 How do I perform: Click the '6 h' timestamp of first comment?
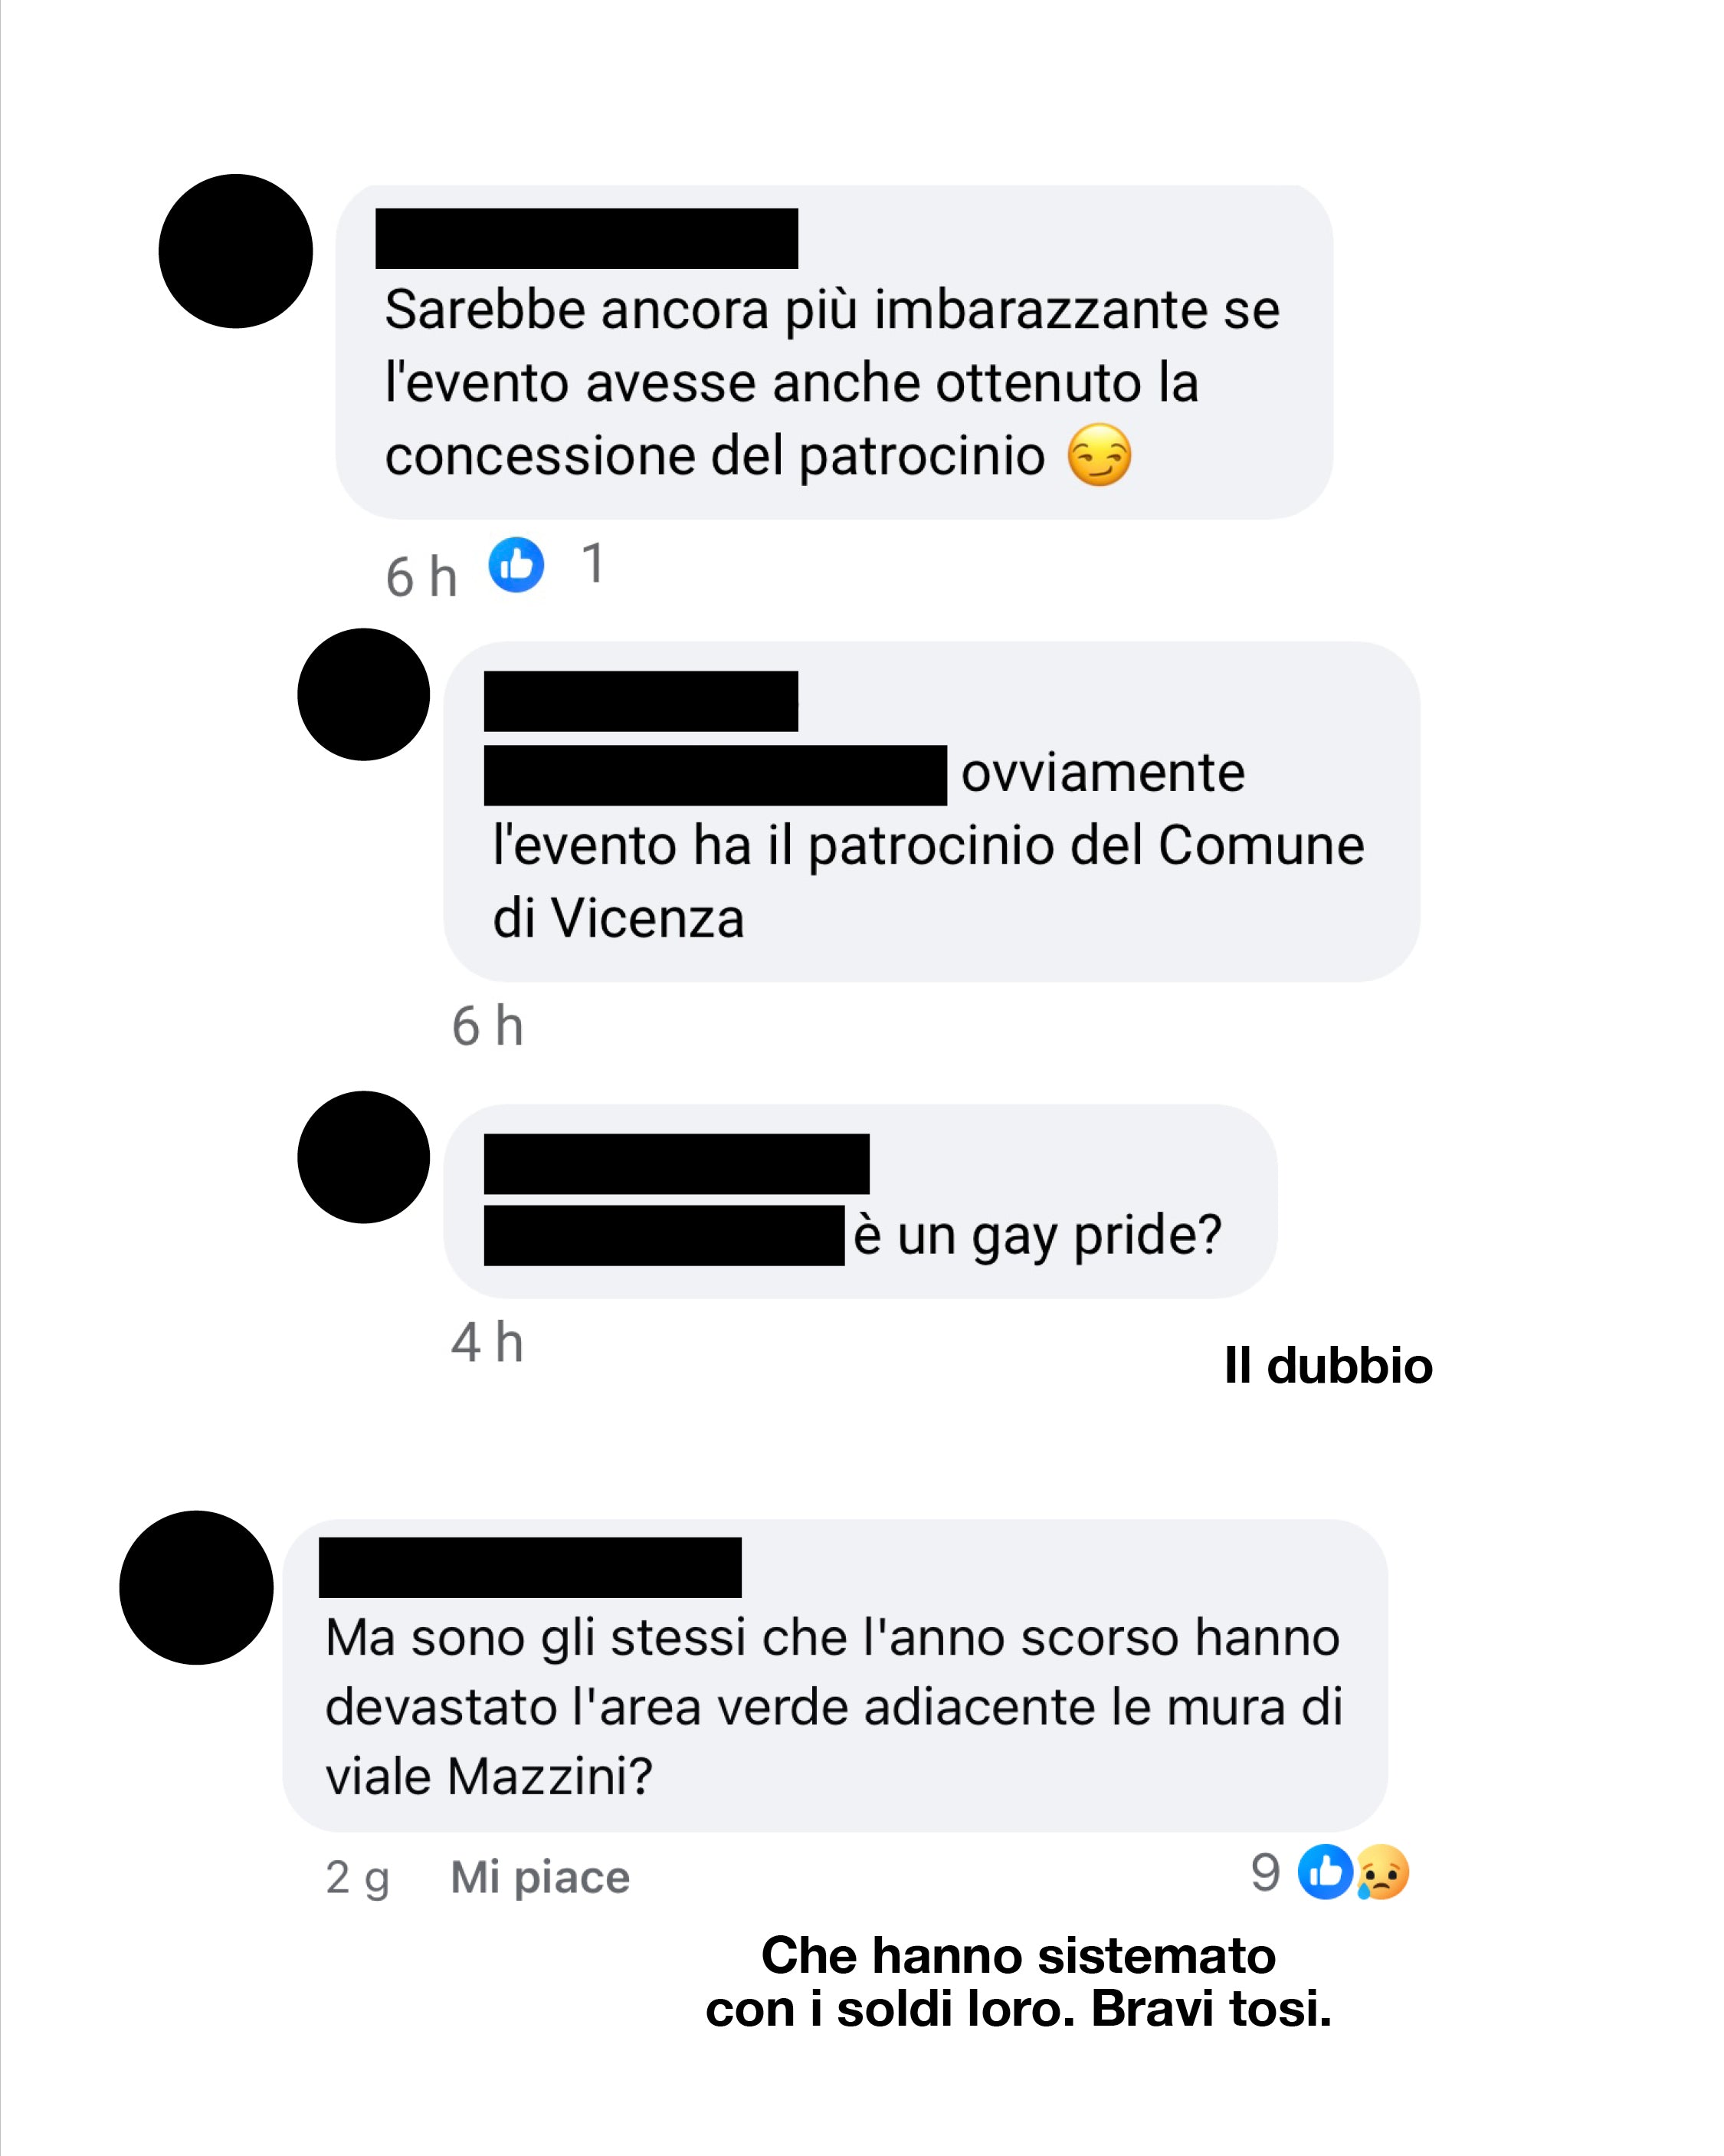coord(421,577)
